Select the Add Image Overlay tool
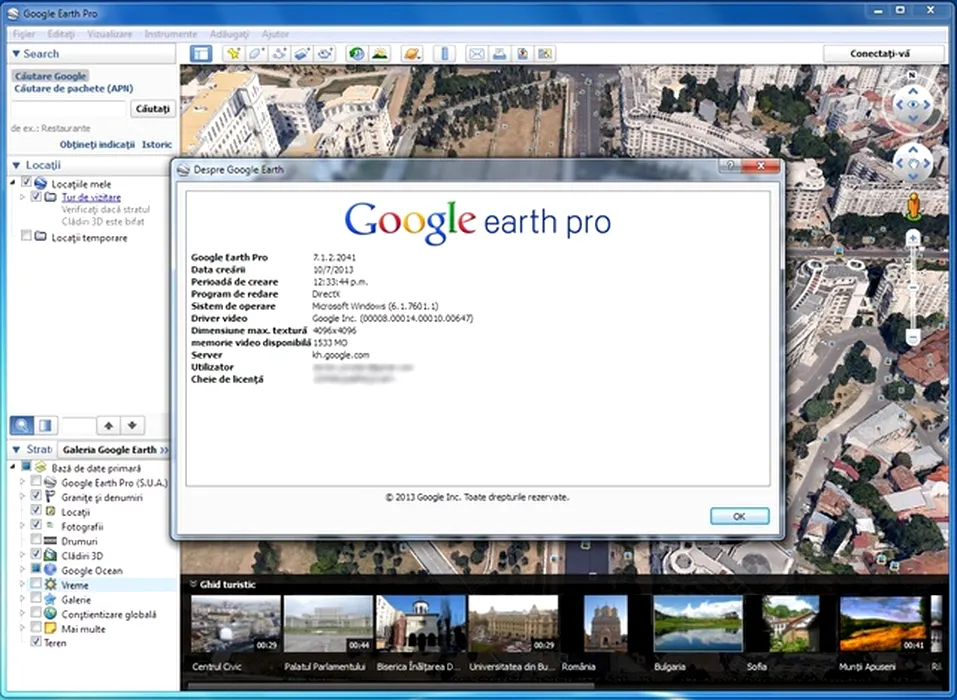 302,54
